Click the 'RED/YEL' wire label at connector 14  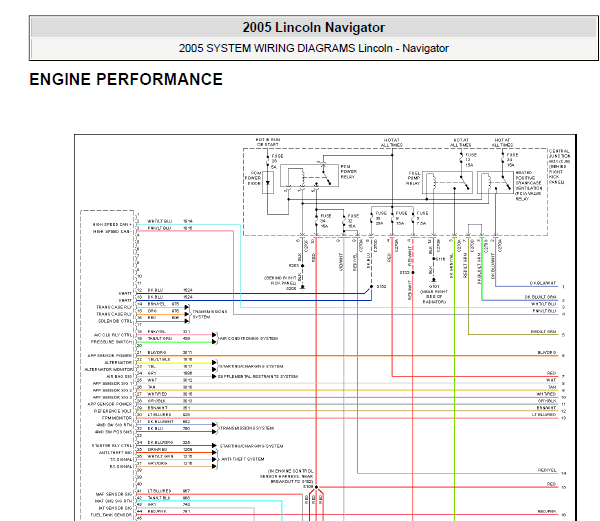pos(547,470)
